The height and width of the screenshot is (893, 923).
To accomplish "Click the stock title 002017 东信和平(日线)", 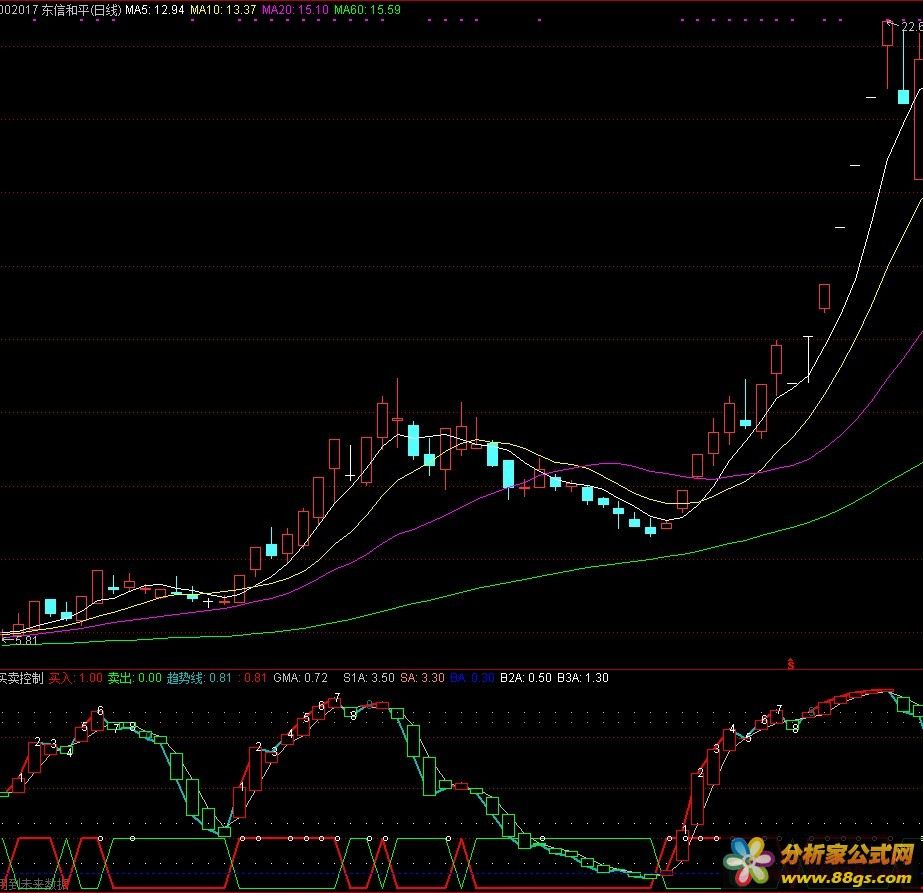I will 60,10.
